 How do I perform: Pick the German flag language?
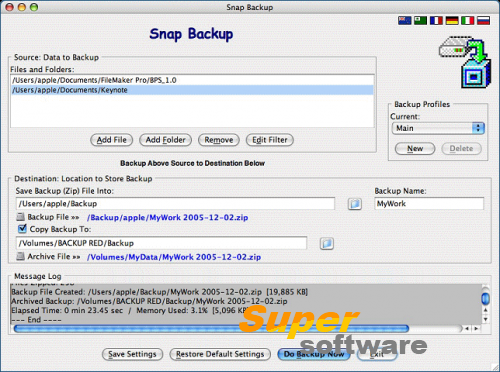[452, 21]
